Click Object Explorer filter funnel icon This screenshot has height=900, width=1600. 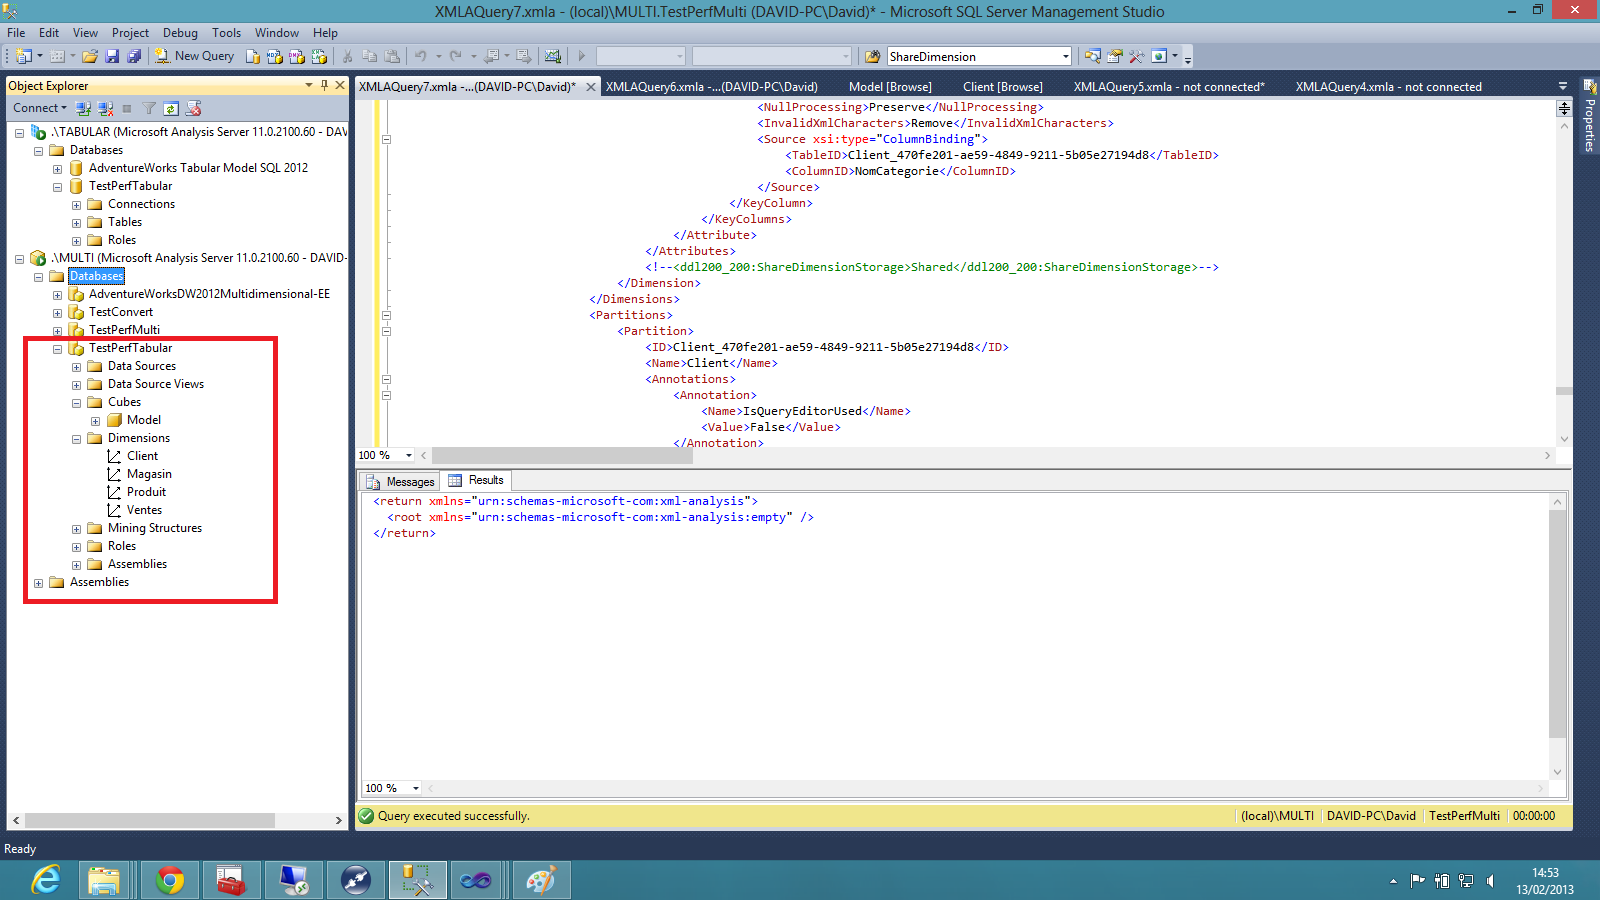coord(149,108)
